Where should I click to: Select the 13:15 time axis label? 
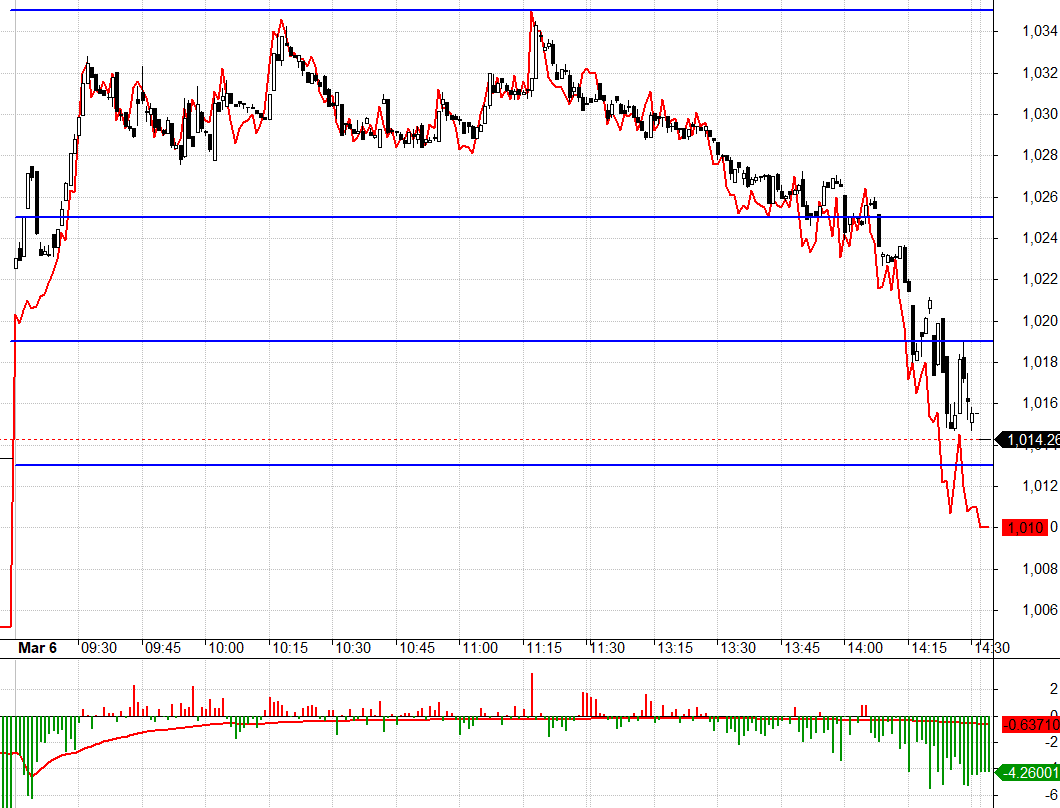671,648
